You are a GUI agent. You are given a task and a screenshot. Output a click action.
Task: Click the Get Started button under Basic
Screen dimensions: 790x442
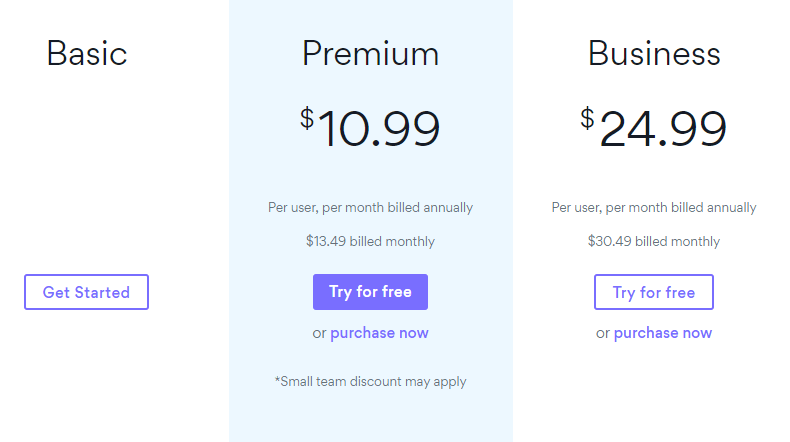coord(86,292)
